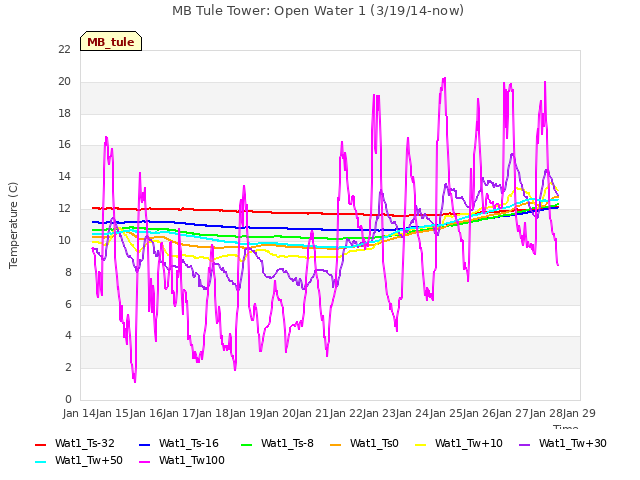This screenshot has width=640, height=480.
Task: Click the blue Wat1_Ts-16 legend swatch
Action: coord(145,444)
